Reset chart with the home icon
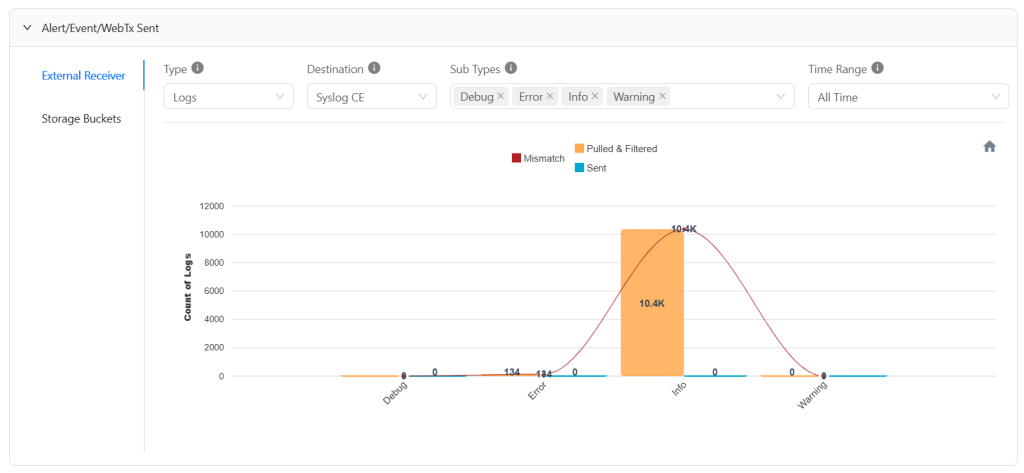 [989, 146]
